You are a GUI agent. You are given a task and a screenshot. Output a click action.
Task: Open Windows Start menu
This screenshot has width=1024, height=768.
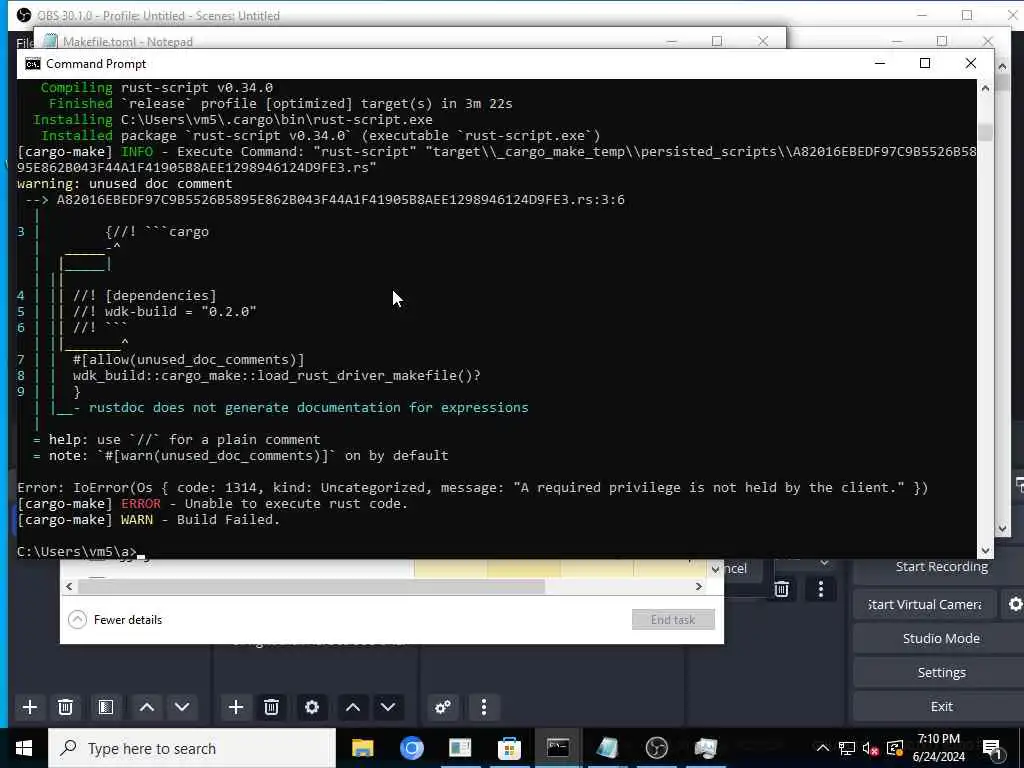[24, 748]
